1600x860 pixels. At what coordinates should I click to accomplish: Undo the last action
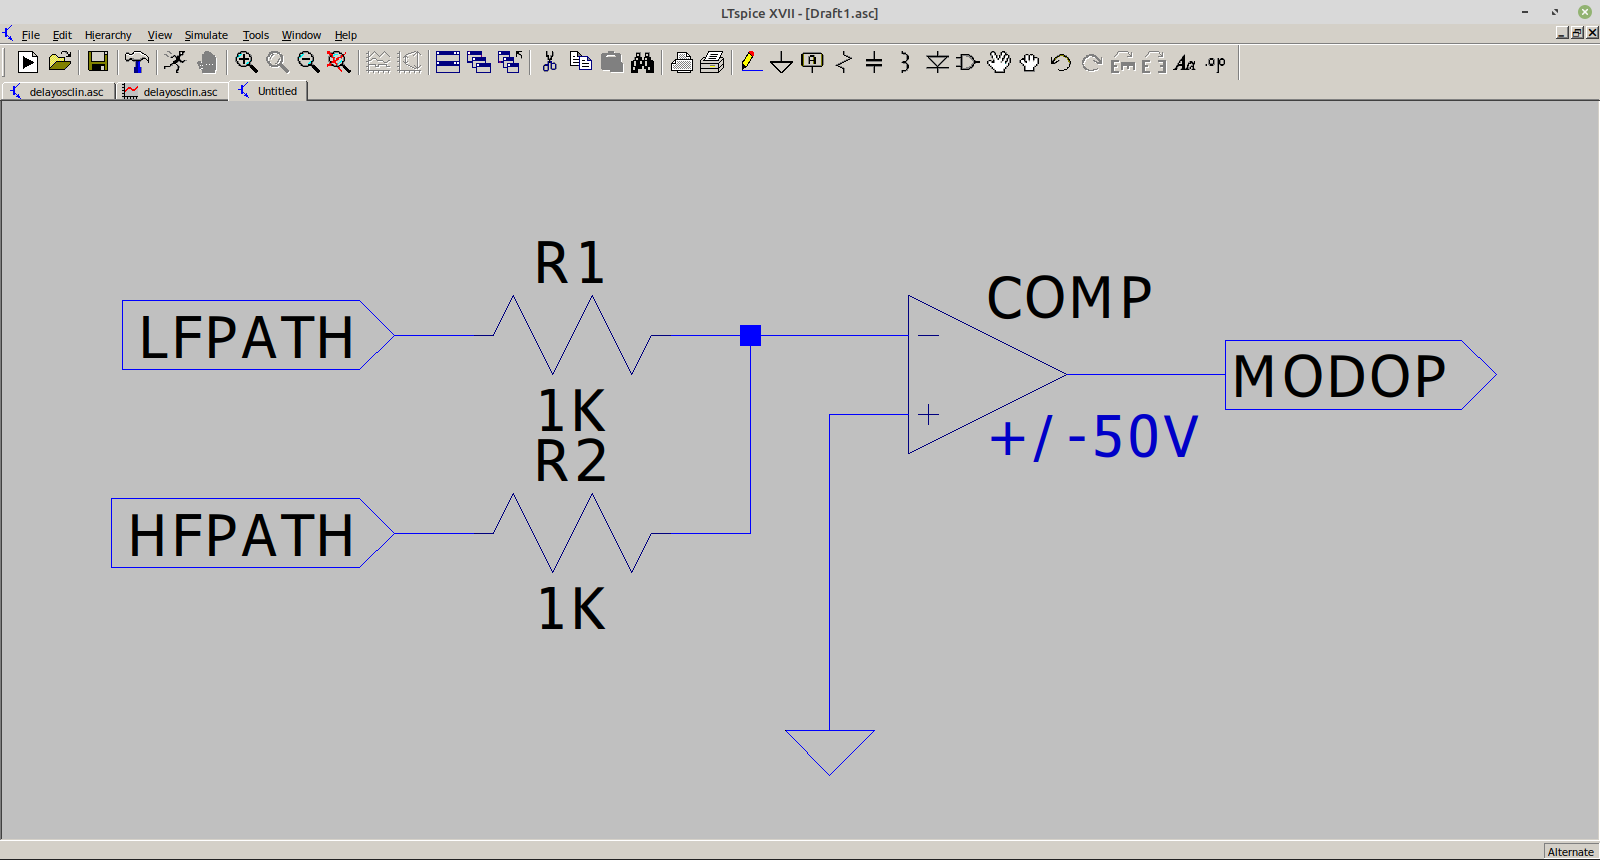coord(1061,62)
